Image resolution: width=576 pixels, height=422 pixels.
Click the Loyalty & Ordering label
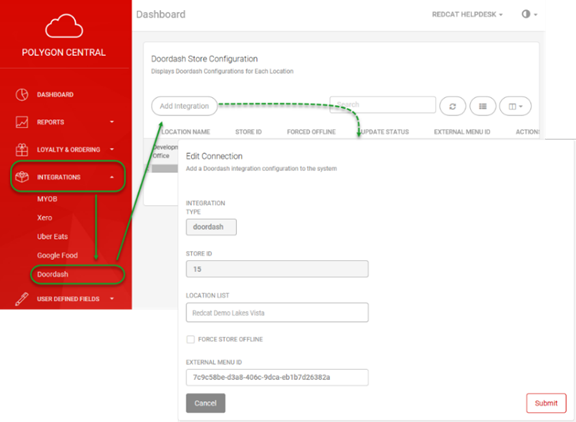click(68, 150)
